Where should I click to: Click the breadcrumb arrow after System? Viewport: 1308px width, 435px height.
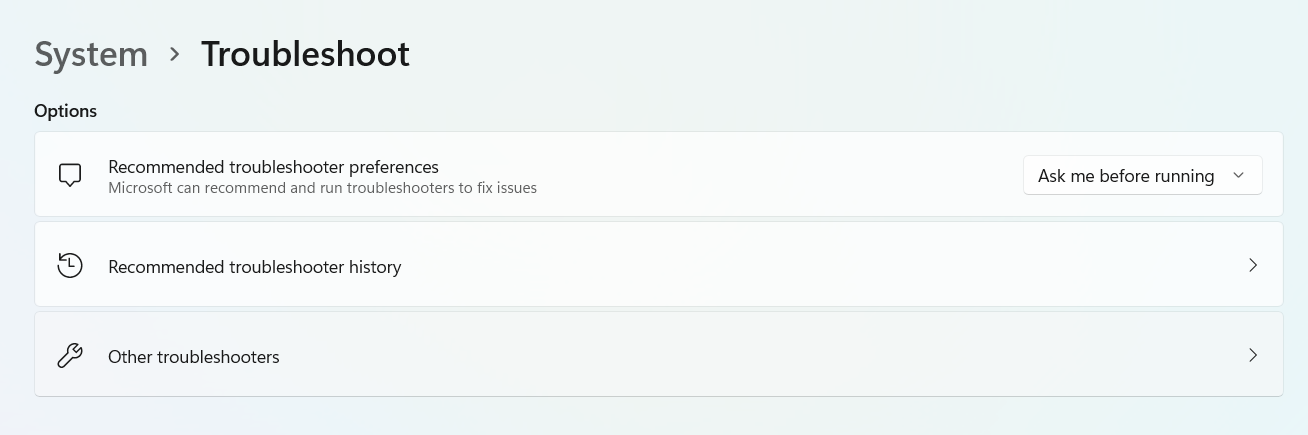click(175, 54)
